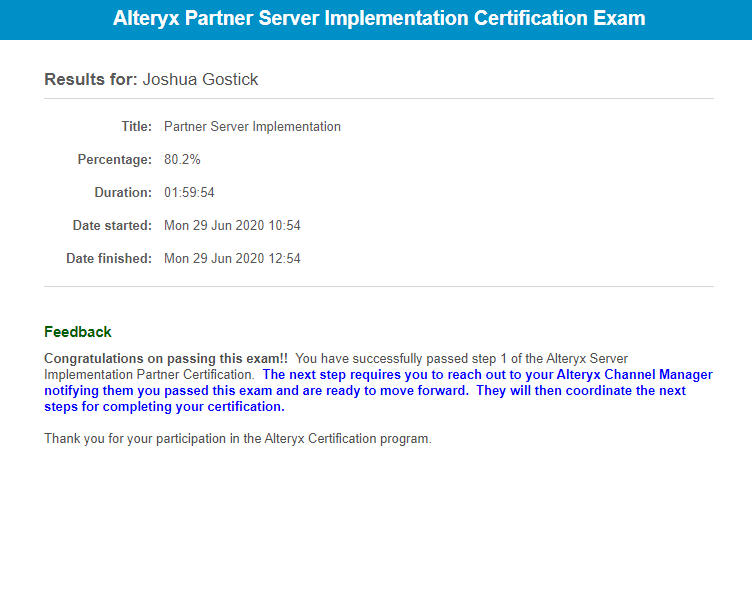752x589 pixels.
Task: Click the 'Date finished:' label
Action: [x=109, y=259]
